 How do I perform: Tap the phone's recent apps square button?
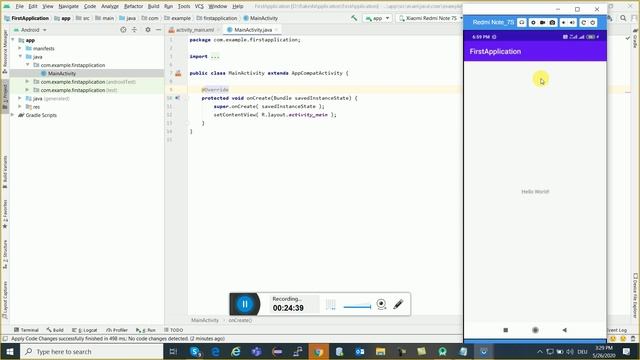point(505,330)
